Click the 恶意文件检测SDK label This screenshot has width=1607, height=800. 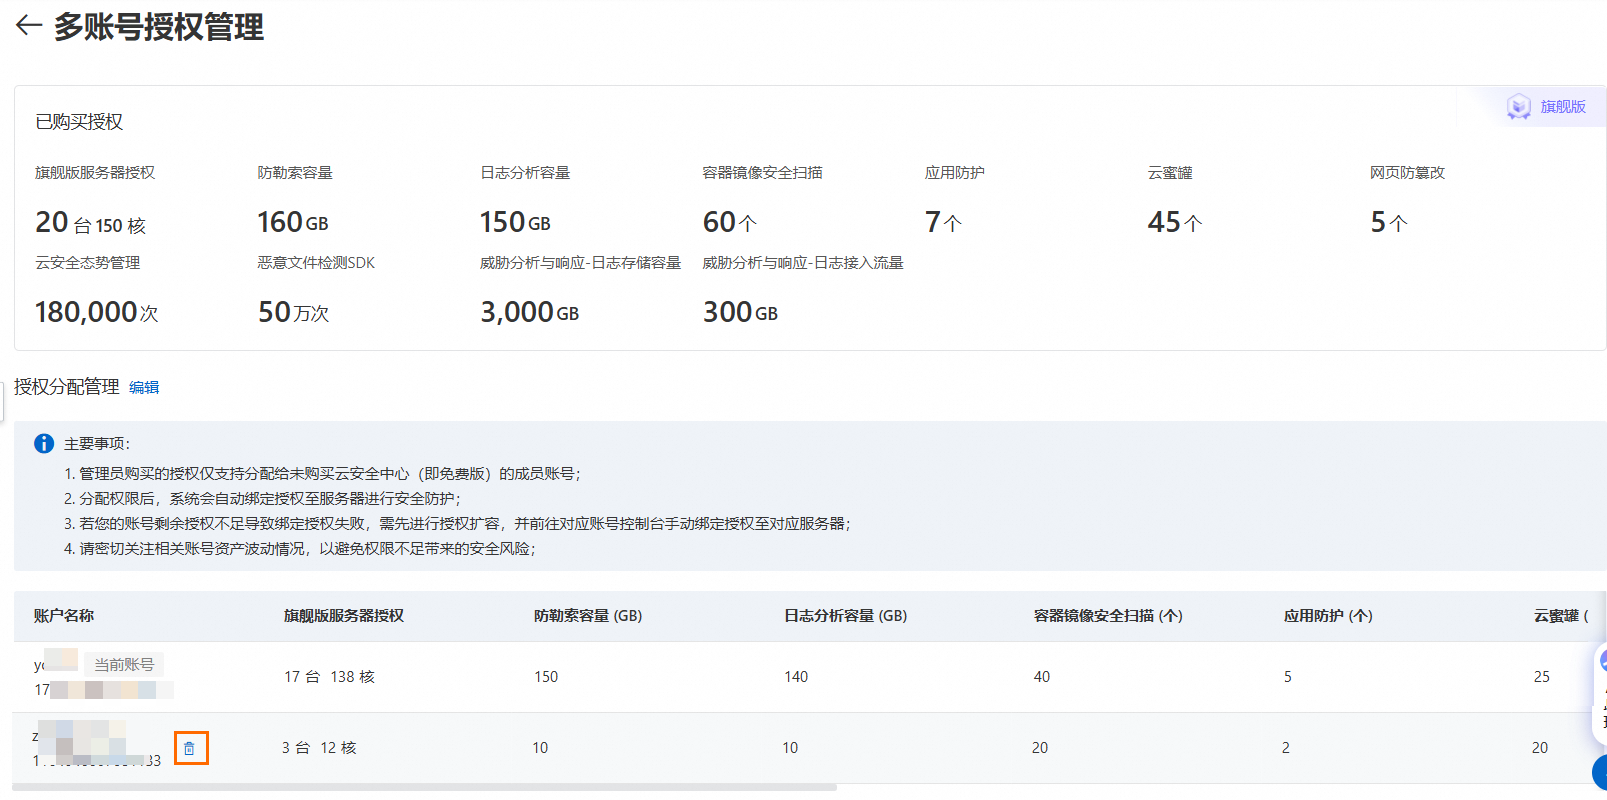(317, 263)
